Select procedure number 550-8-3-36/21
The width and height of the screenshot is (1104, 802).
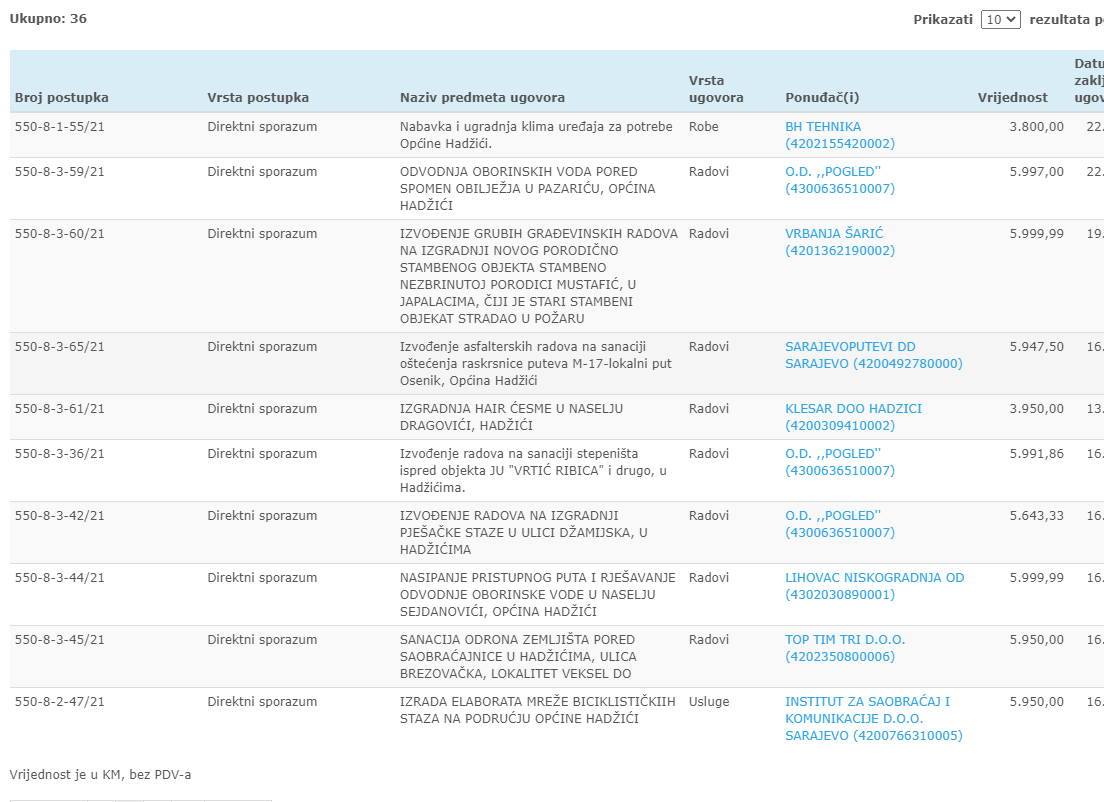point(59,453)
